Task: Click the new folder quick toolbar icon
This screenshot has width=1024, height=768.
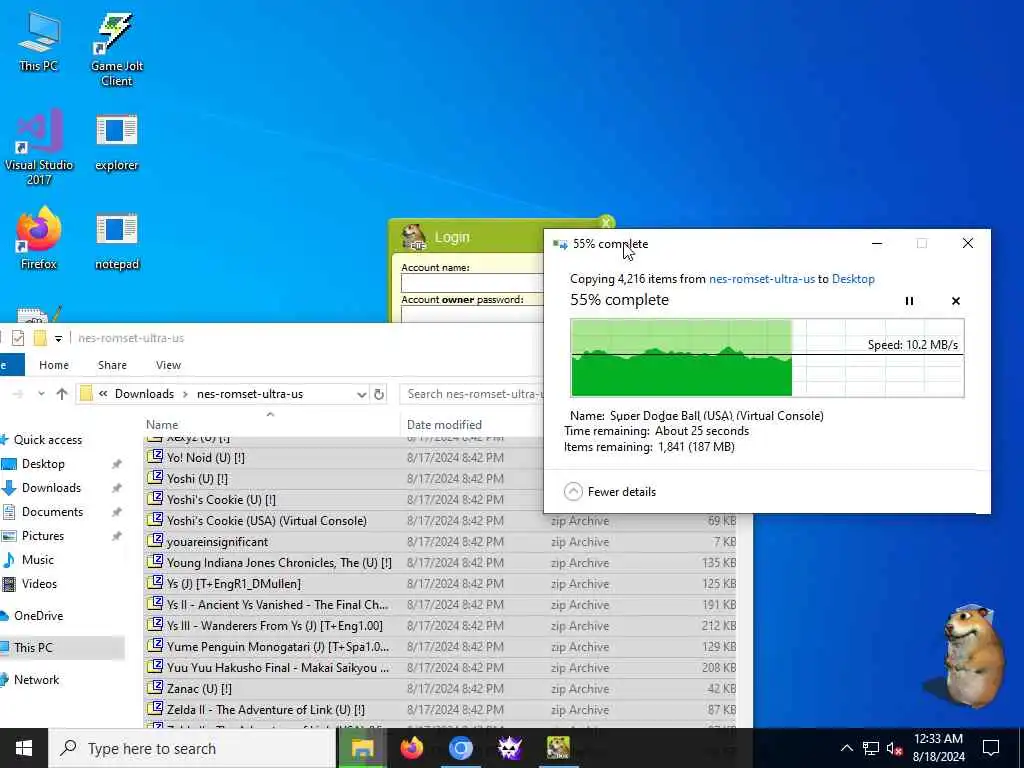Action: (40, 338)
